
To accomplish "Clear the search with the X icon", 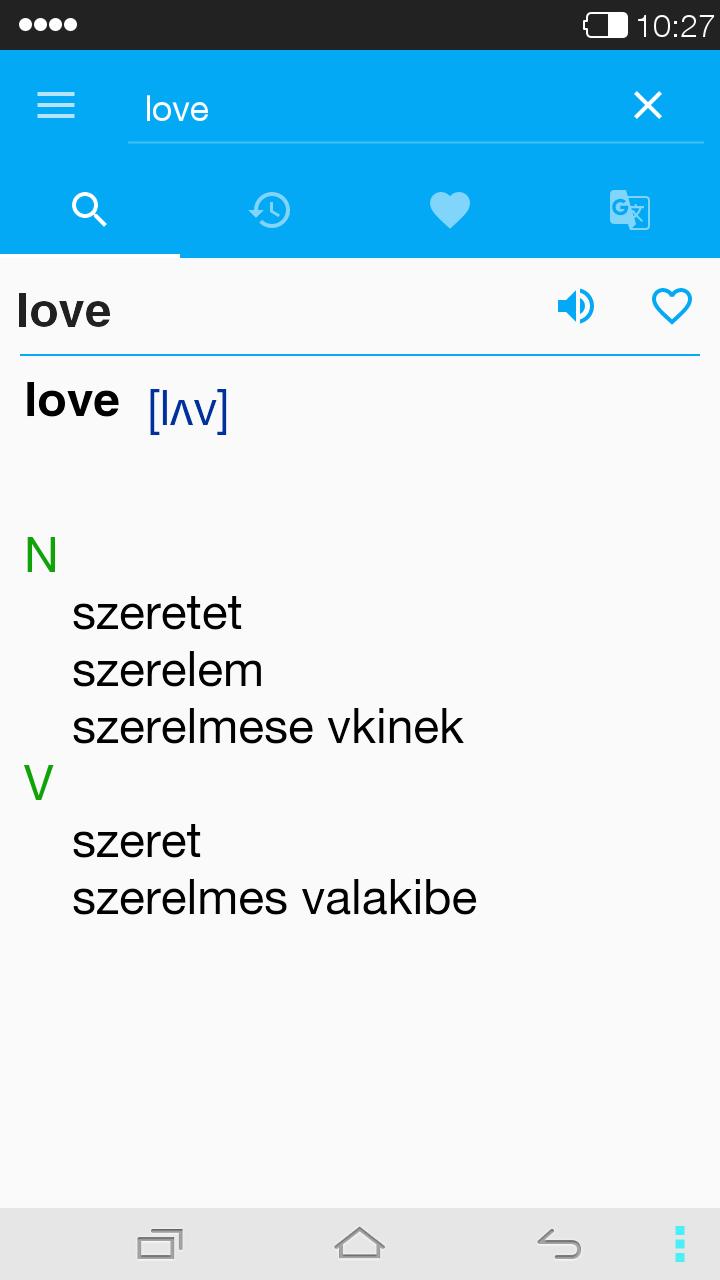I will [648, 105].
